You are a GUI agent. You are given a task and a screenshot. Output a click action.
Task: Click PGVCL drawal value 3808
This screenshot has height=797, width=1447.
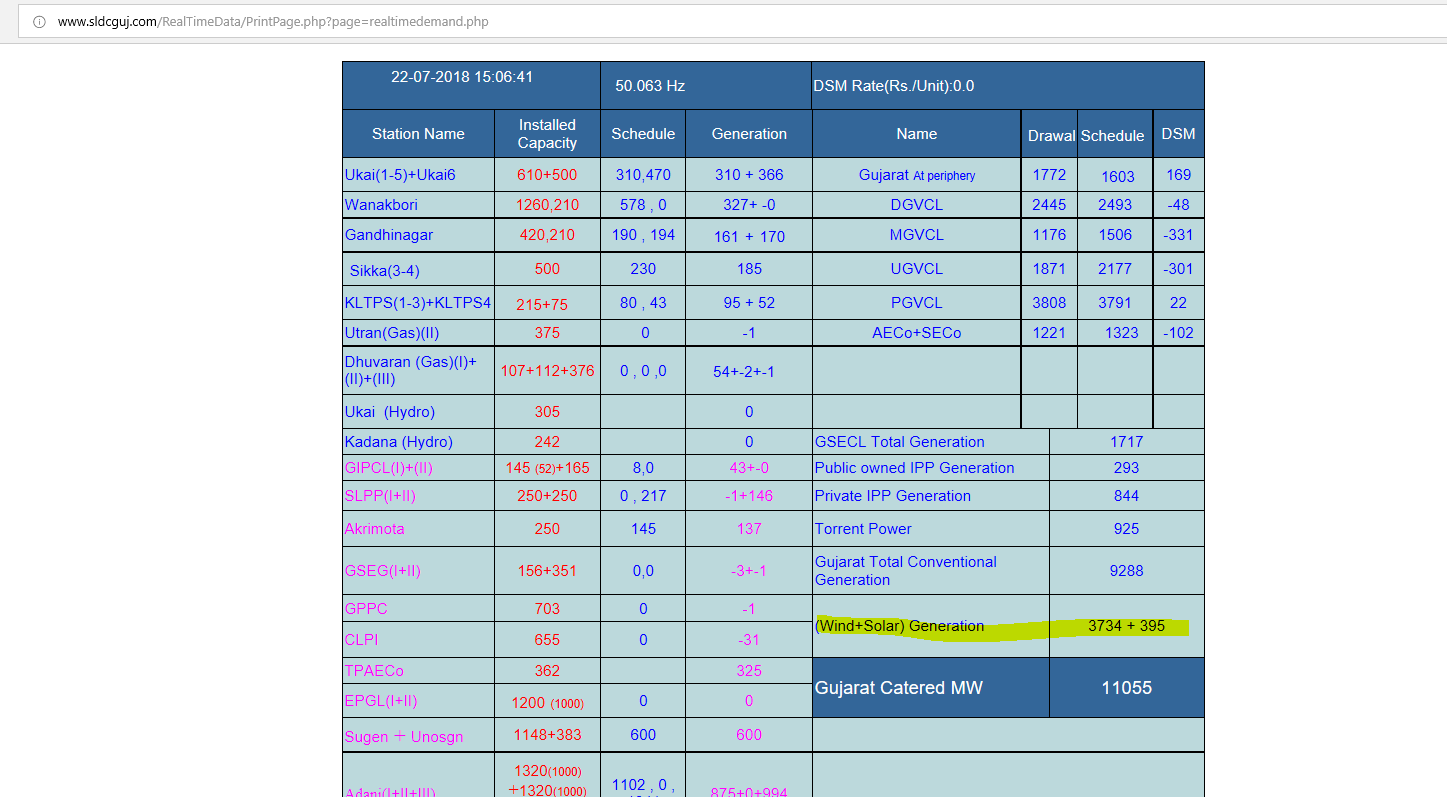point(1049,303)
